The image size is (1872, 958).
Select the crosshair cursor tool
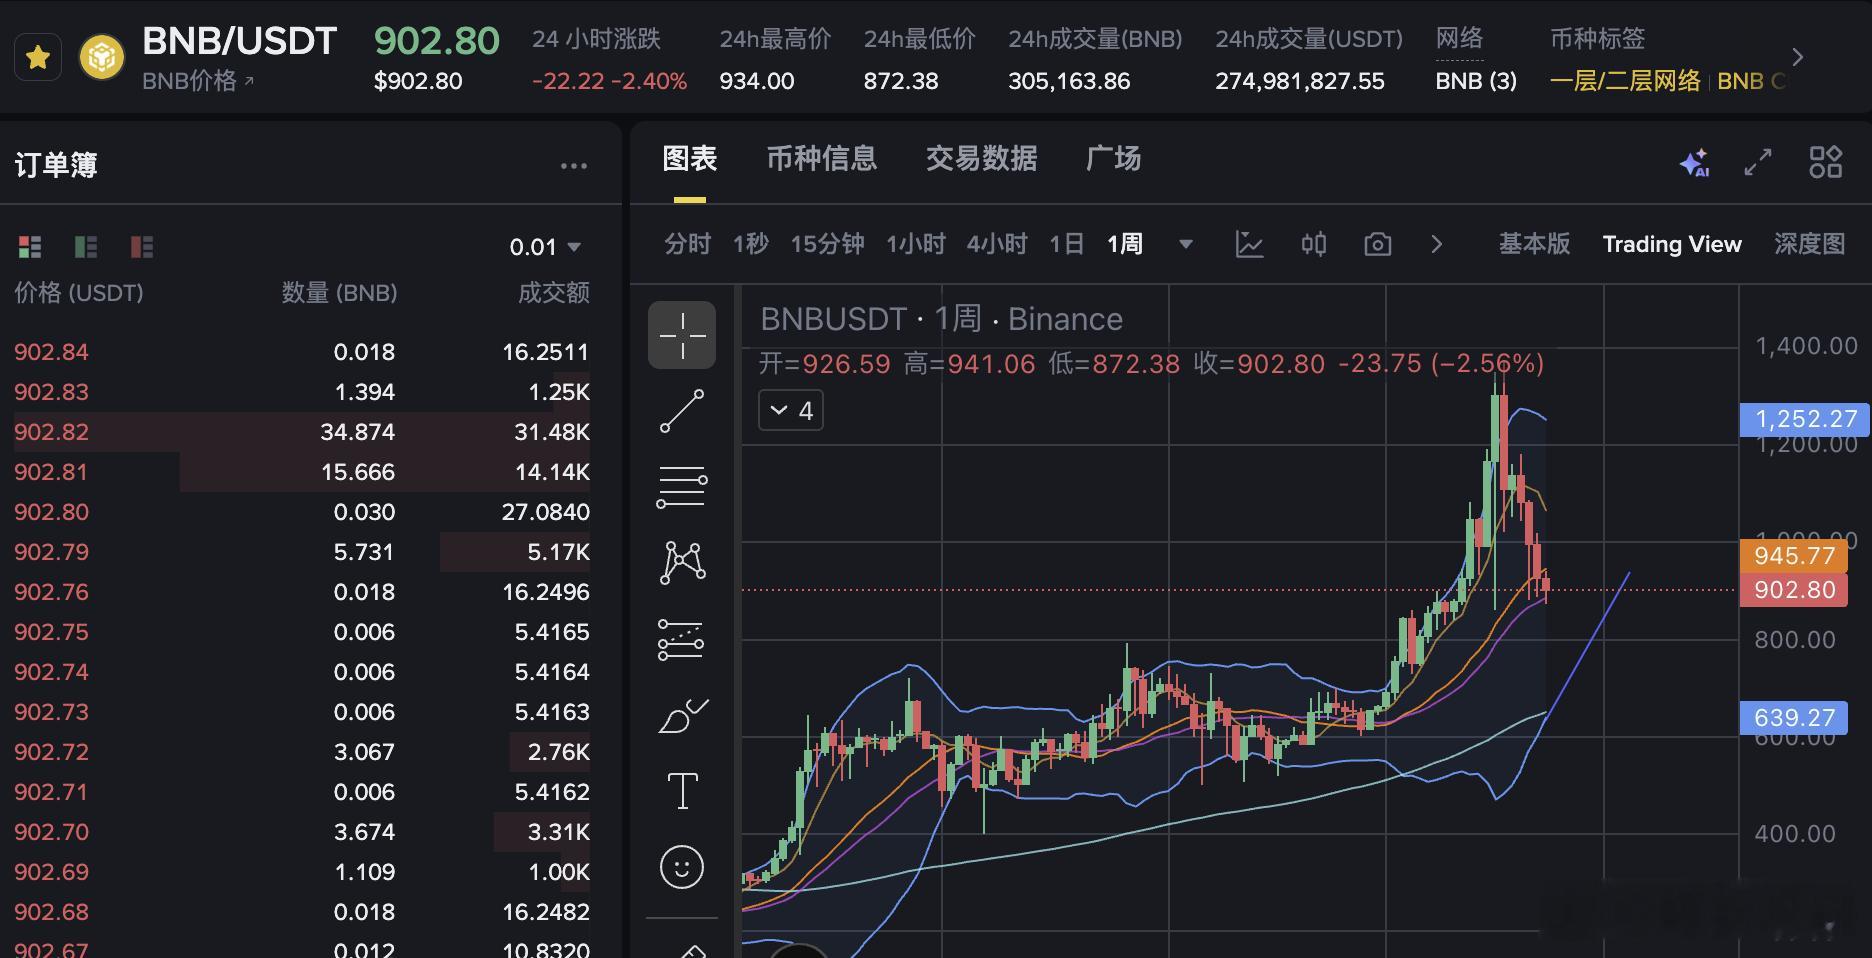681,335
